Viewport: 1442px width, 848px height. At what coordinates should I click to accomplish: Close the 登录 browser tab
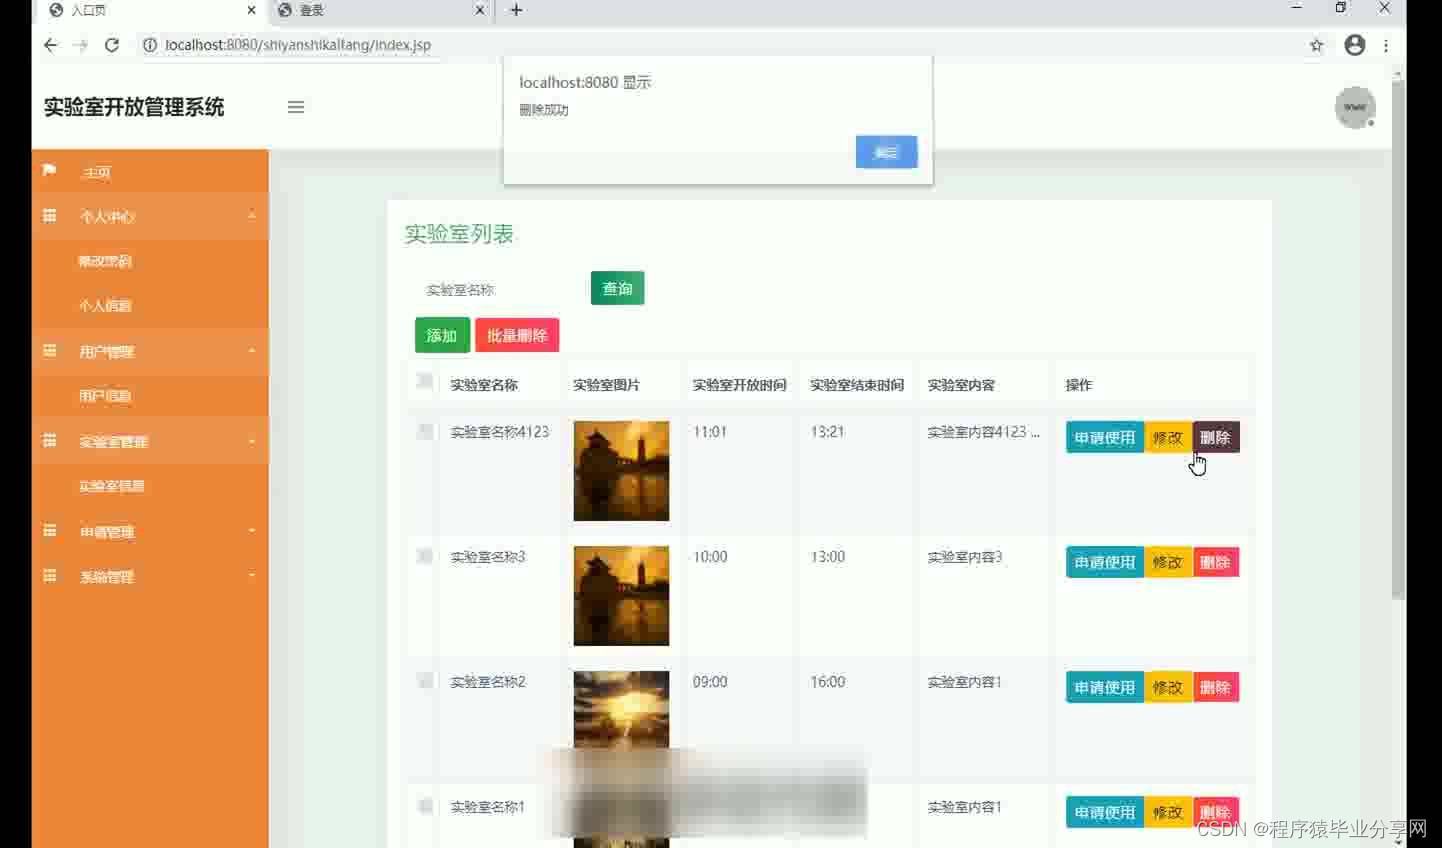point(480,10)
